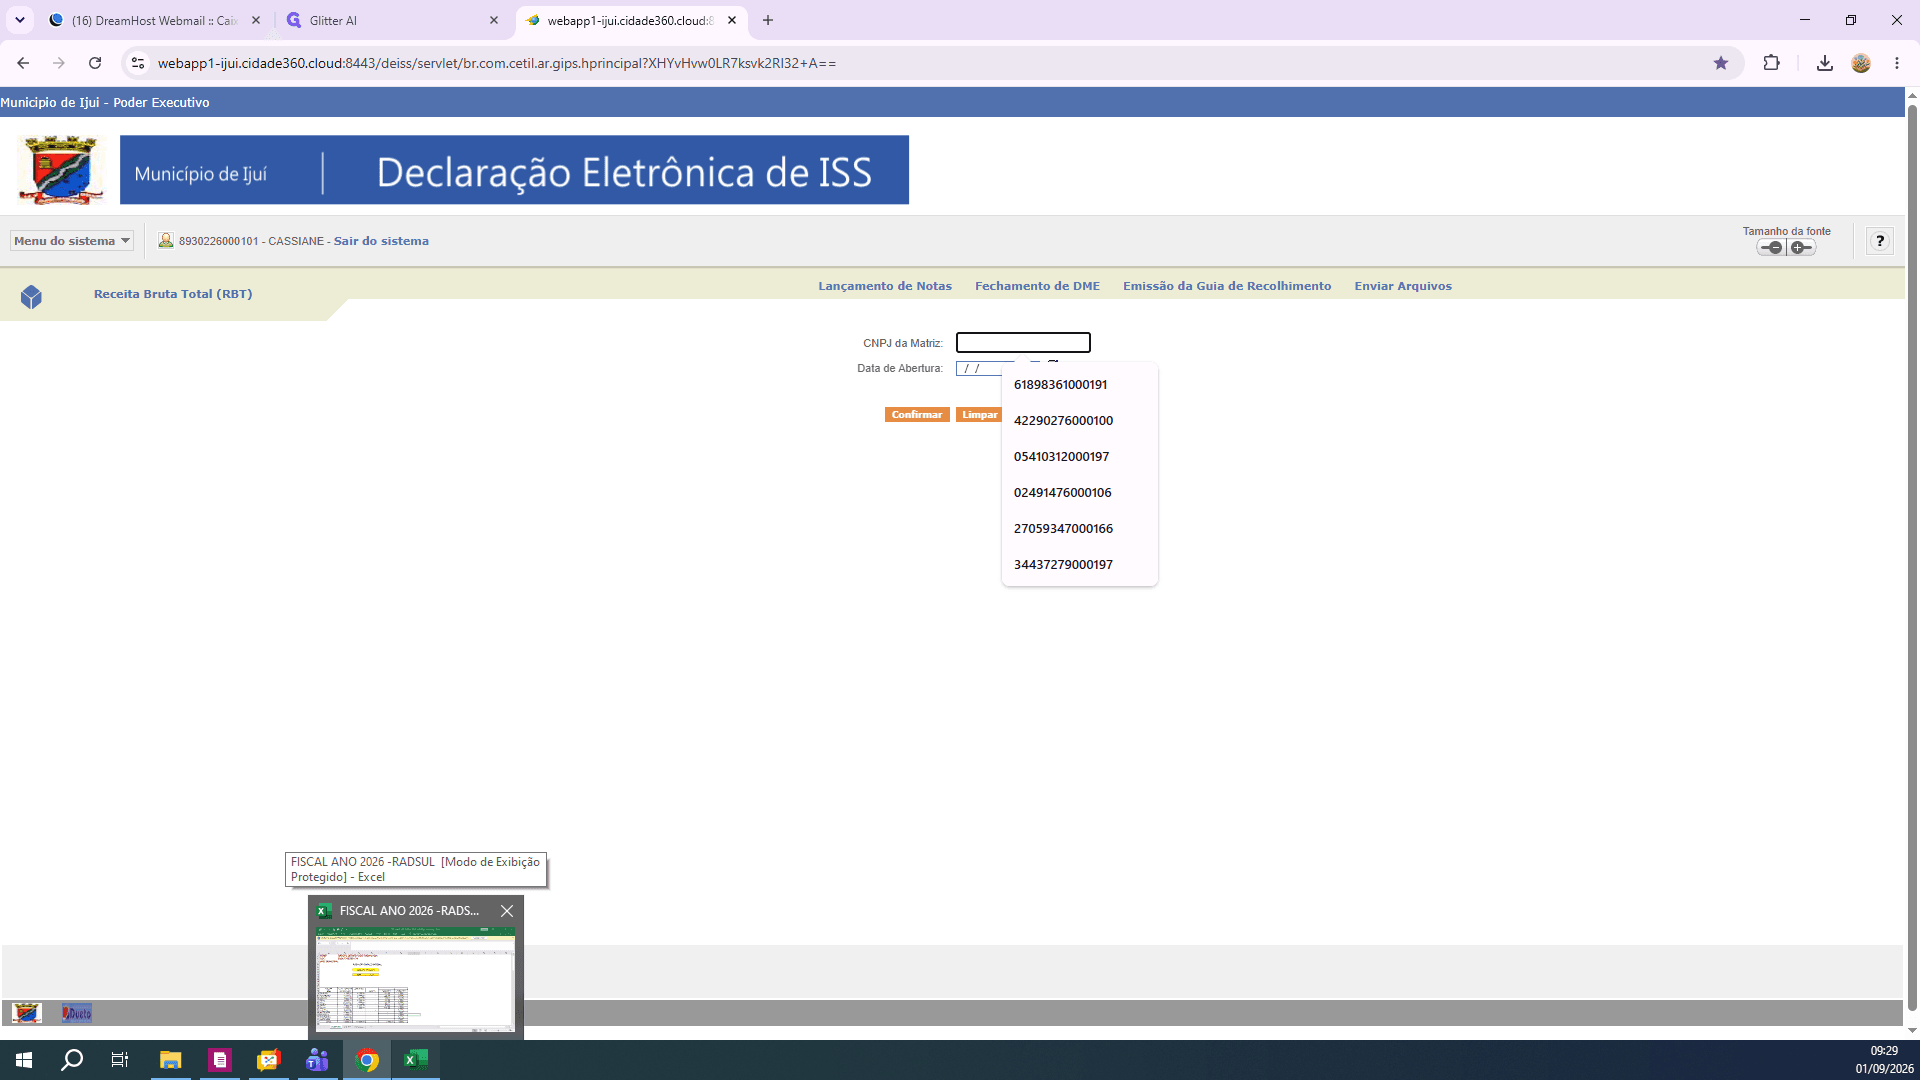Switch to DreamHost Webmail tab
Viewport: 1920px width, 1080px height.
click(155, 20)
